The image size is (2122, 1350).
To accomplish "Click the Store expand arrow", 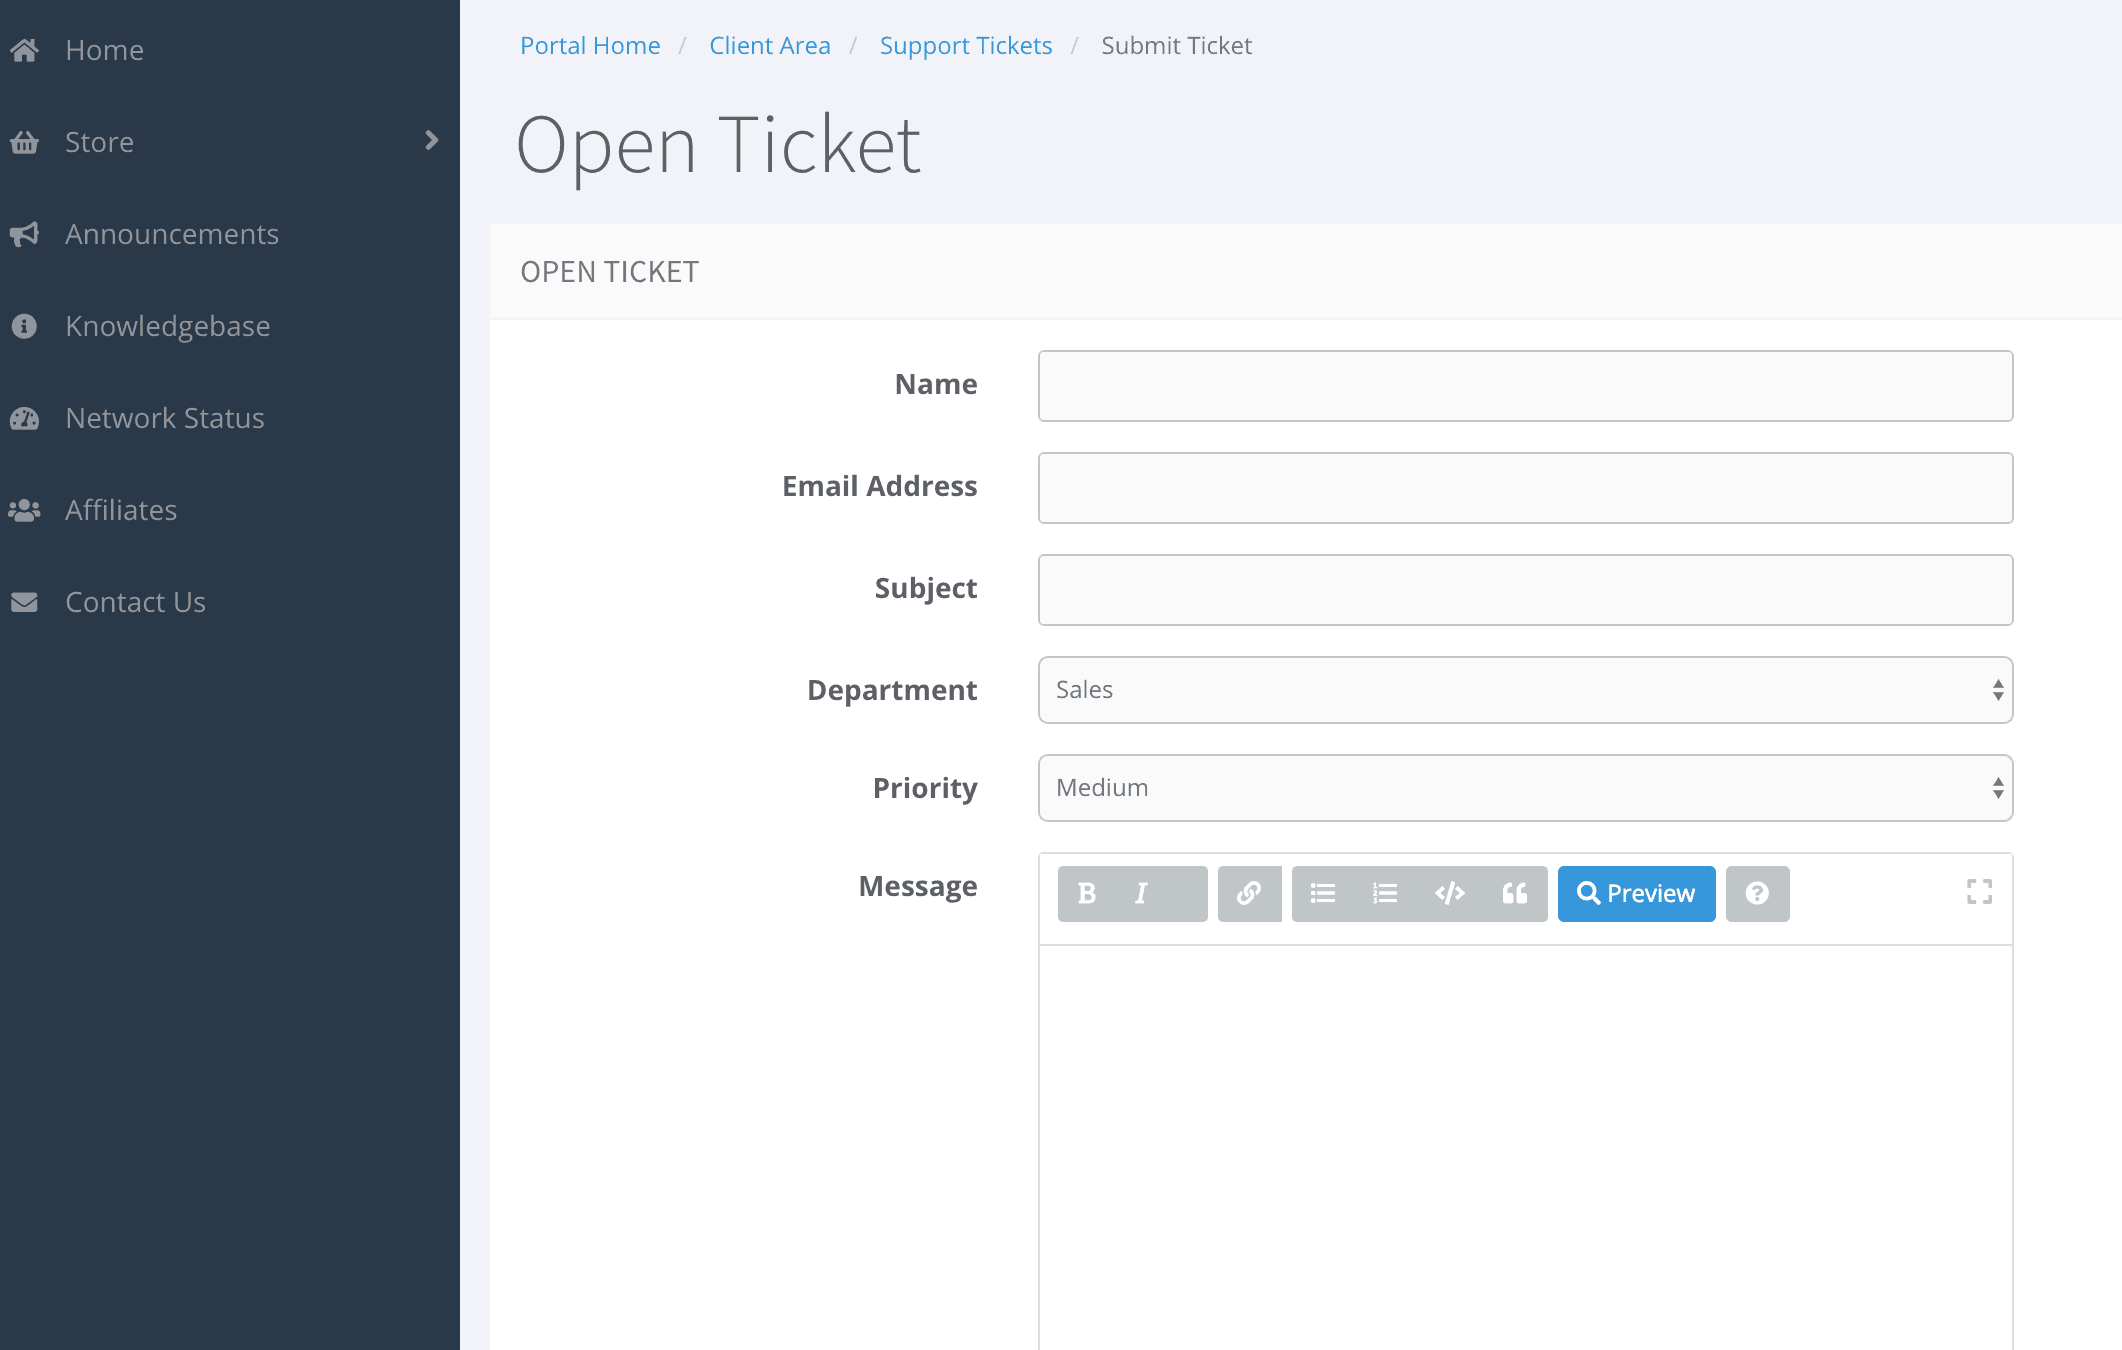I will 435,141.
